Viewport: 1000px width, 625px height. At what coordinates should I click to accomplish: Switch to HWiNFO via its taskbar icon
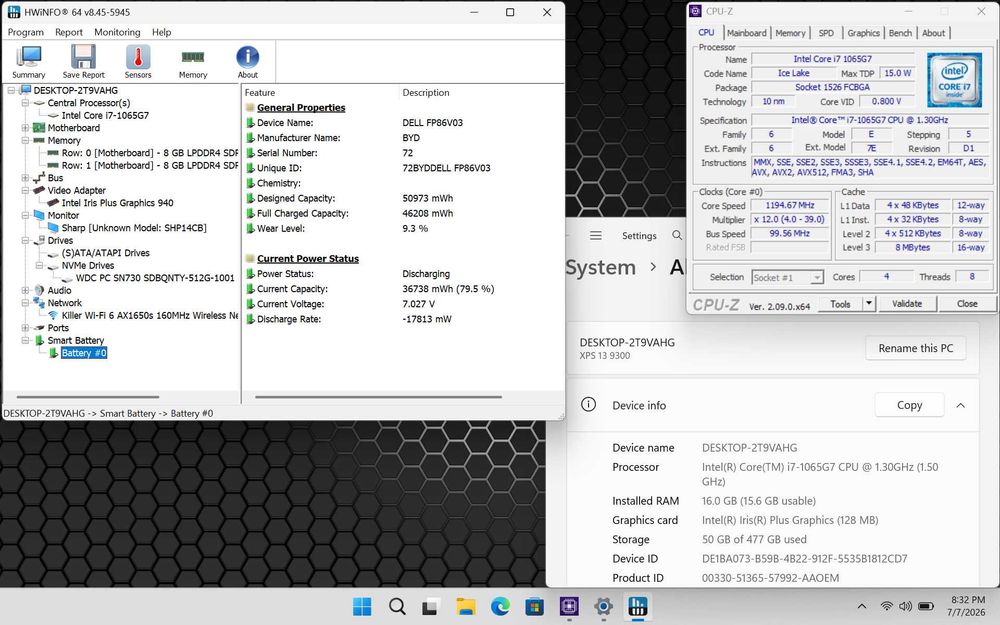click(638, 607)
